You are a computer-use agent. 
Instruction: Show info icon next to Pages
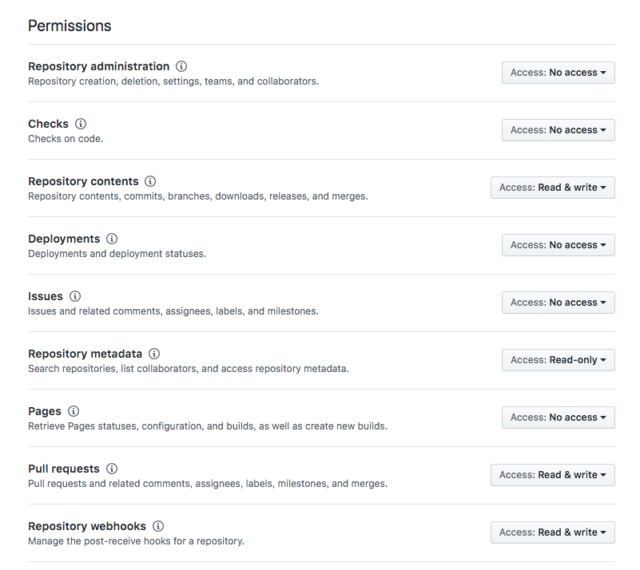pyautogui.click(x=73, y=411)
